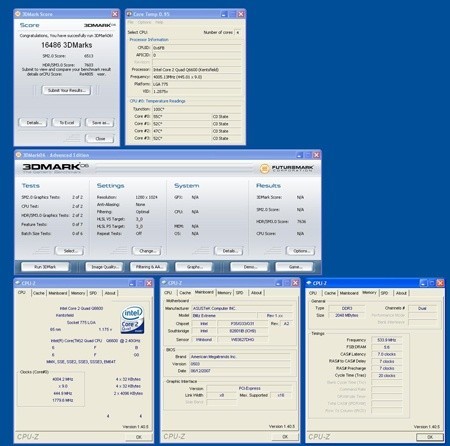Click the FSB:DRAM ratio value
The height and width of the screenshot is (446, 450).
pos(386,347)
